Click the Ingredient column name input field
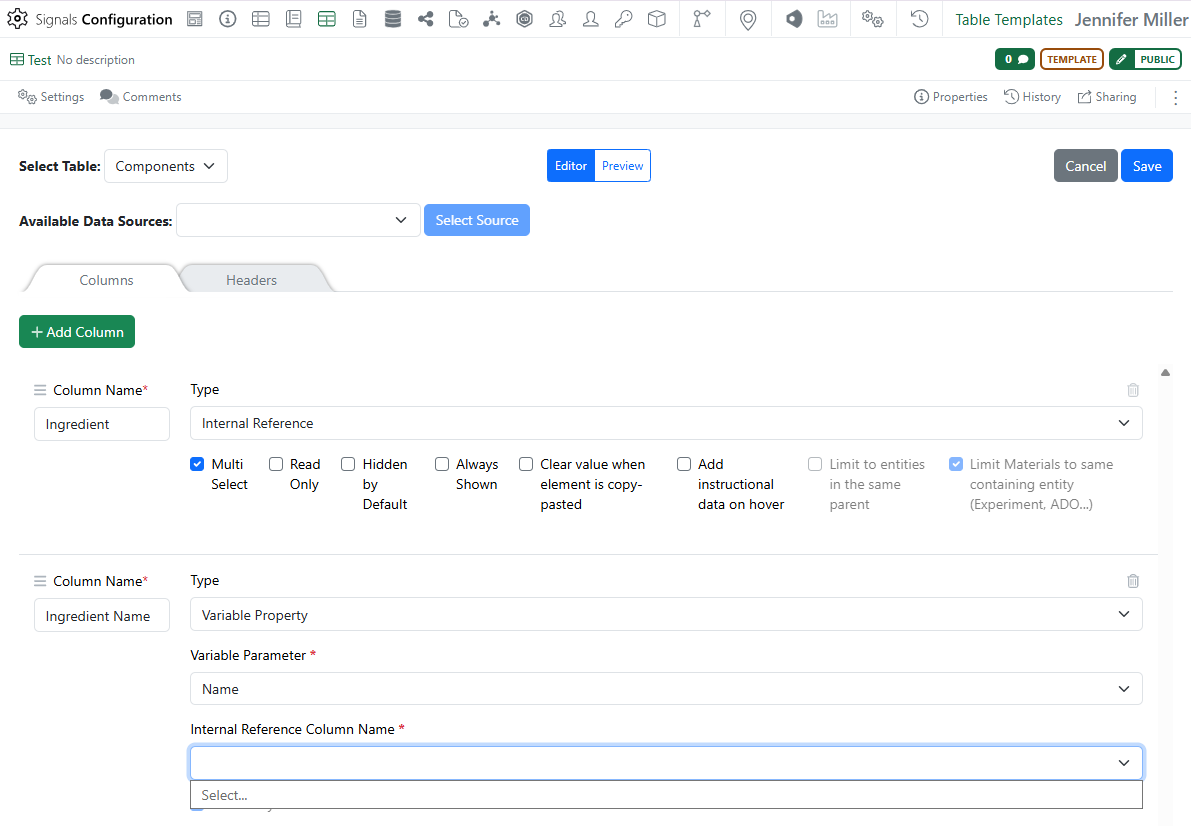 102,424
